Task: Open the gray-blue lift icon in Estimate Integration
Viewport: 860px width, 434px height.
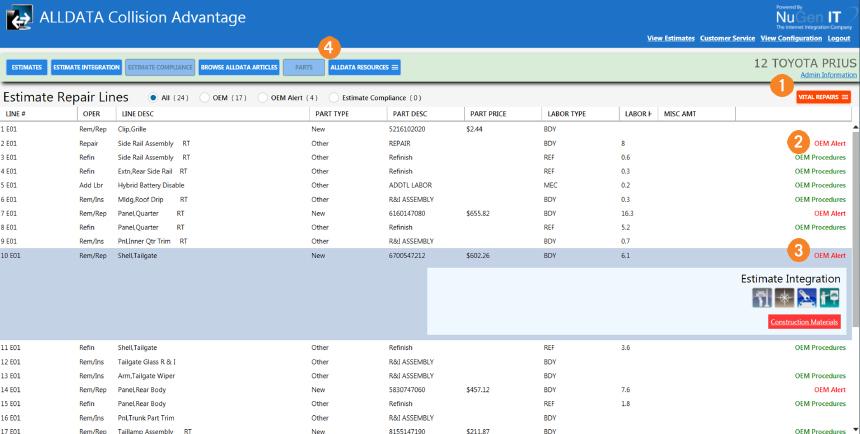Action: (x=762, y=297)
